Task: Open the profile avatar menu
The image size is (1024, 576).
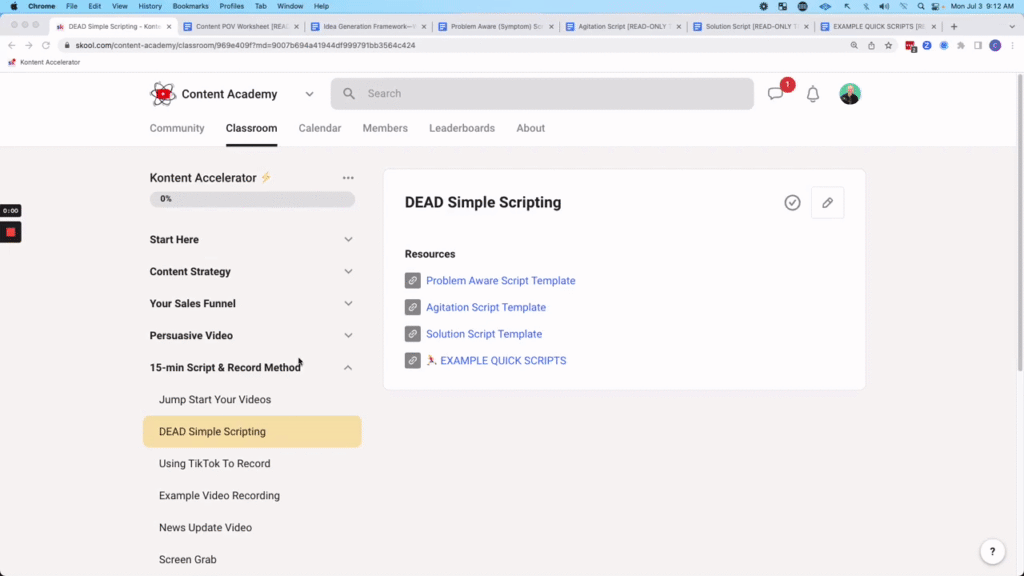Action: [x=850, y=94]
